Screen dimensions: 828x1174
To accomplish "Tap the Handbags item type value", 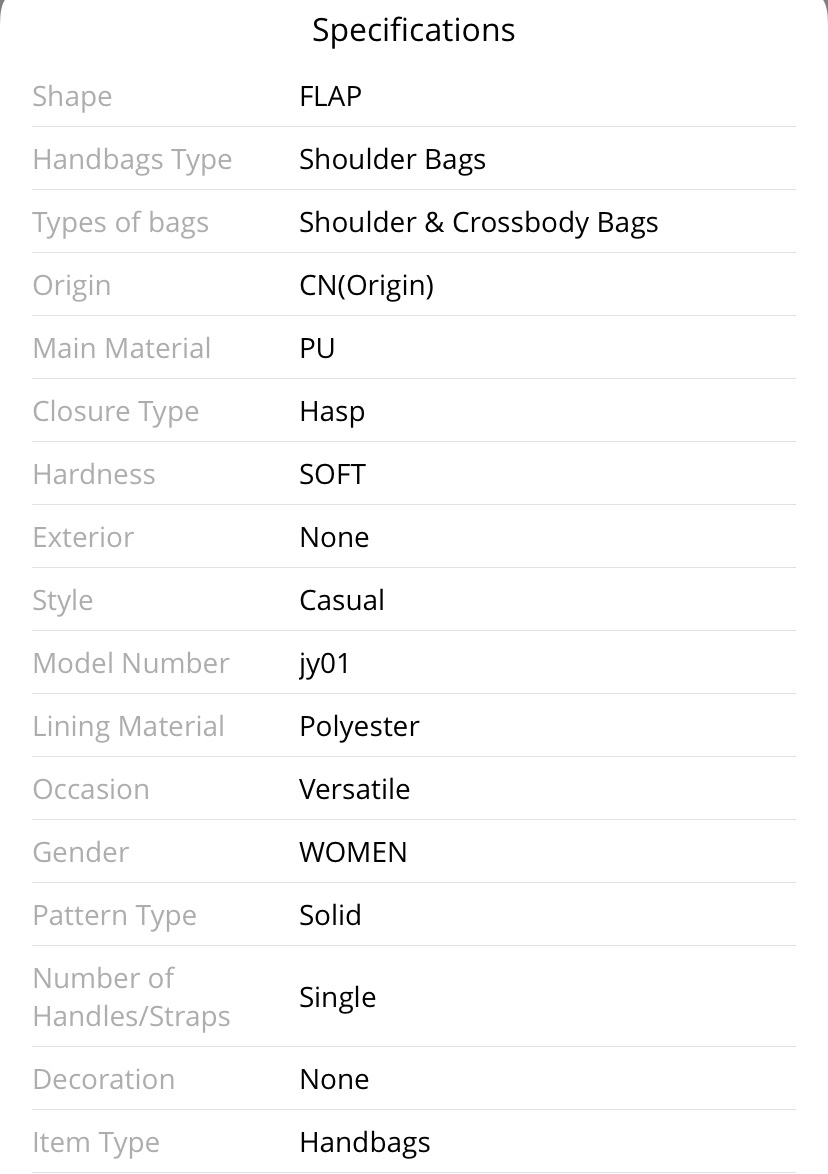I will [365, 1143].
